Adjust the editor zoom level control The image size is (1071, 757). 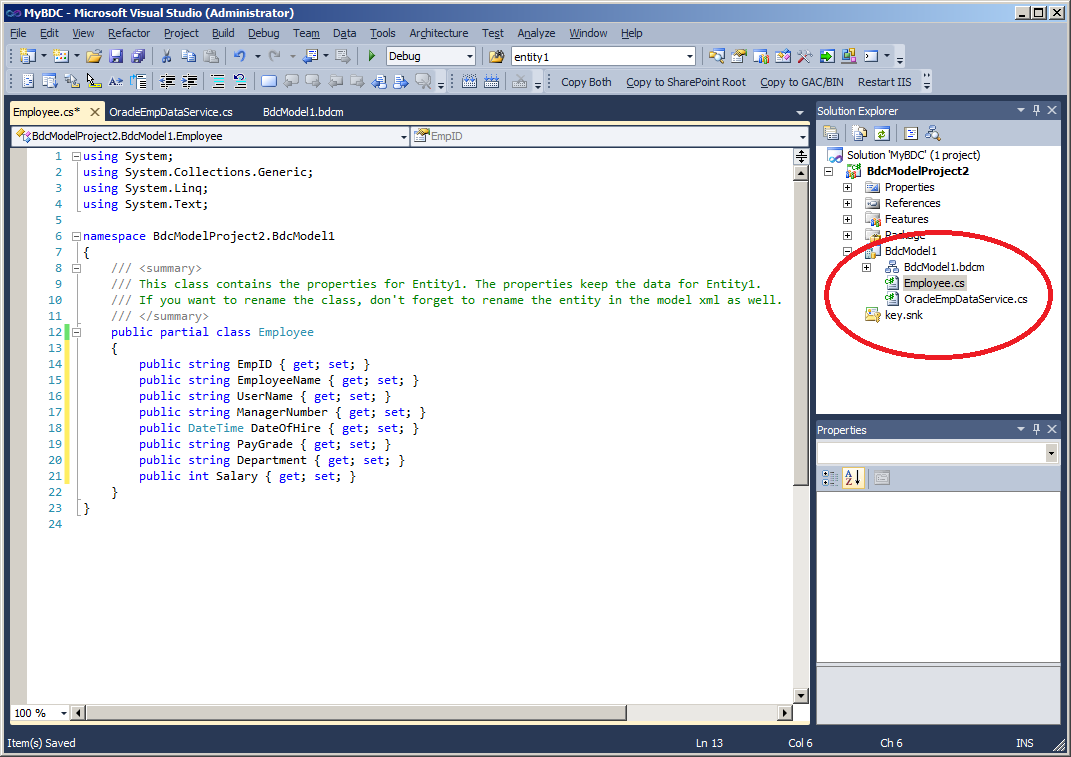(x=37, y=712)
